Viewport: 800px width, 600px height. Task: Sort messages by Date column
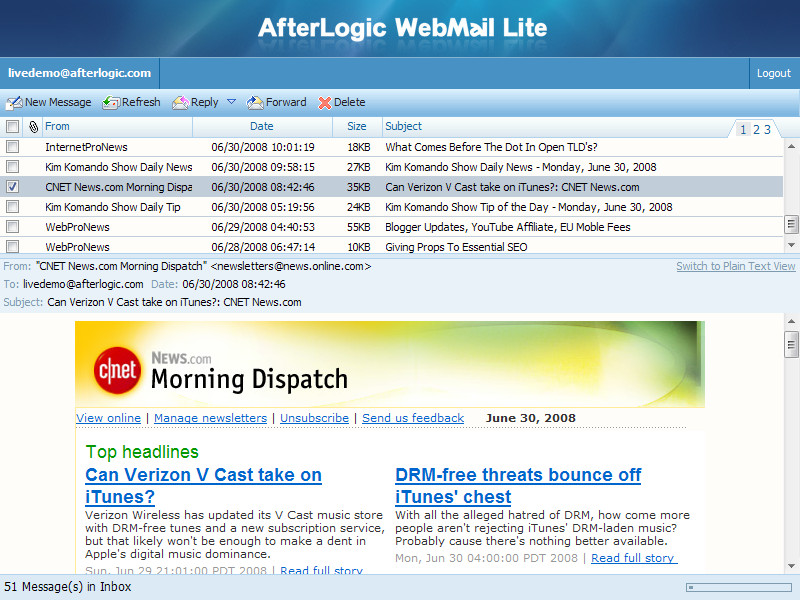click(262, 126)
